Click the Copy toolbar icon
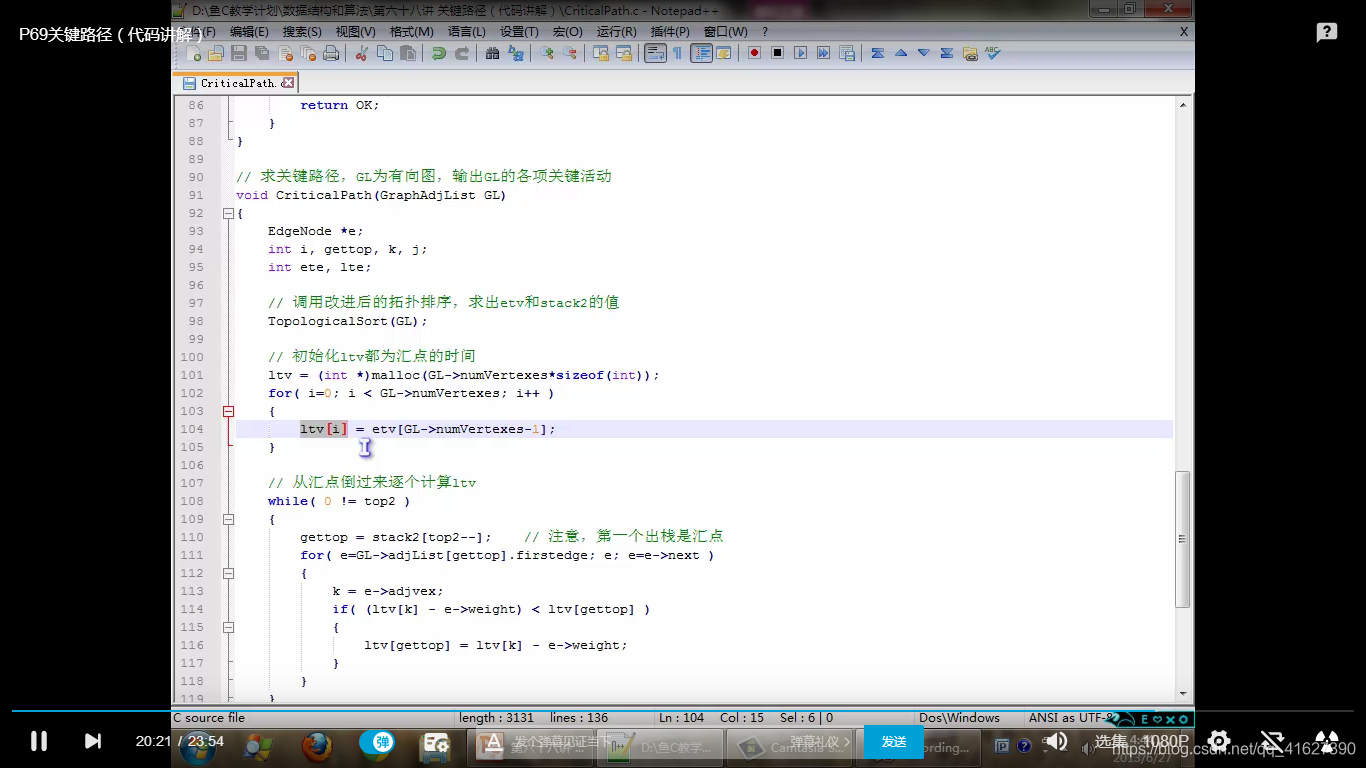This screenshot has height=768, width=1366. pyautogui.click(x=385, y=53)
